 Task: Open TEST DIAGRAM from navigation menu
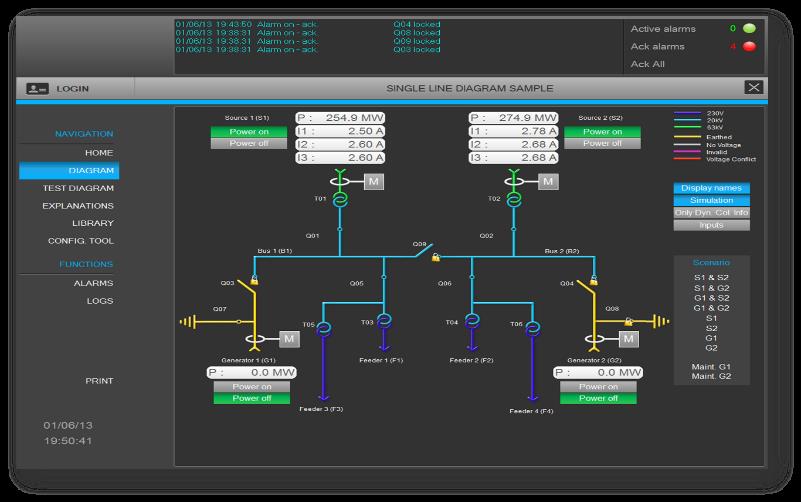[78, 188]
